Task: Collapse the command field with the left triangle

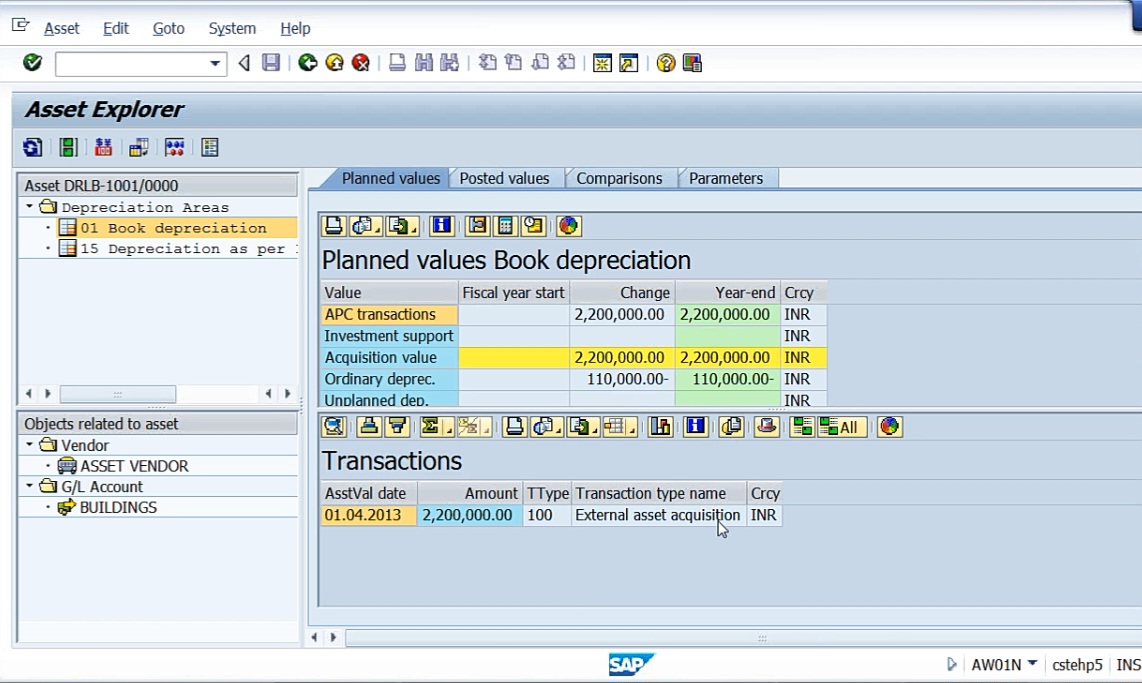Action: pos(244,63)
